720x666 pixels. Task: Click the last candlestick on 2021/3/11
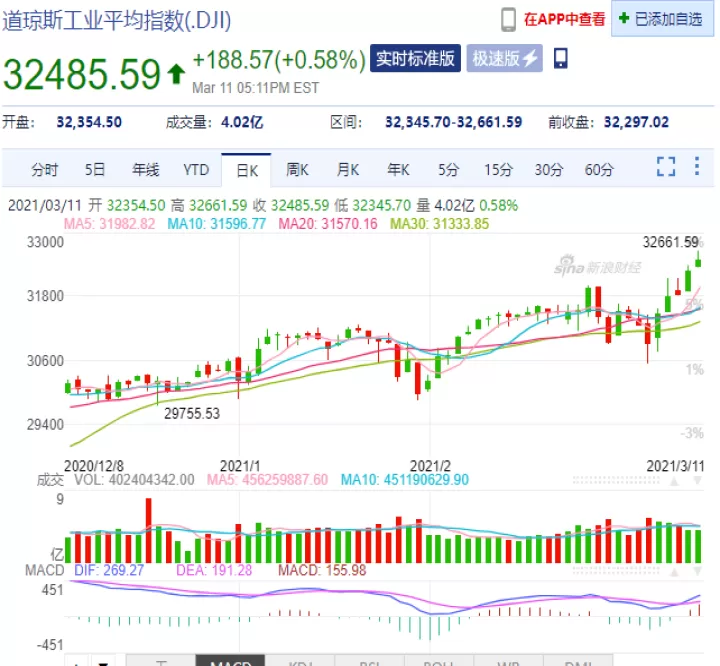698,261
